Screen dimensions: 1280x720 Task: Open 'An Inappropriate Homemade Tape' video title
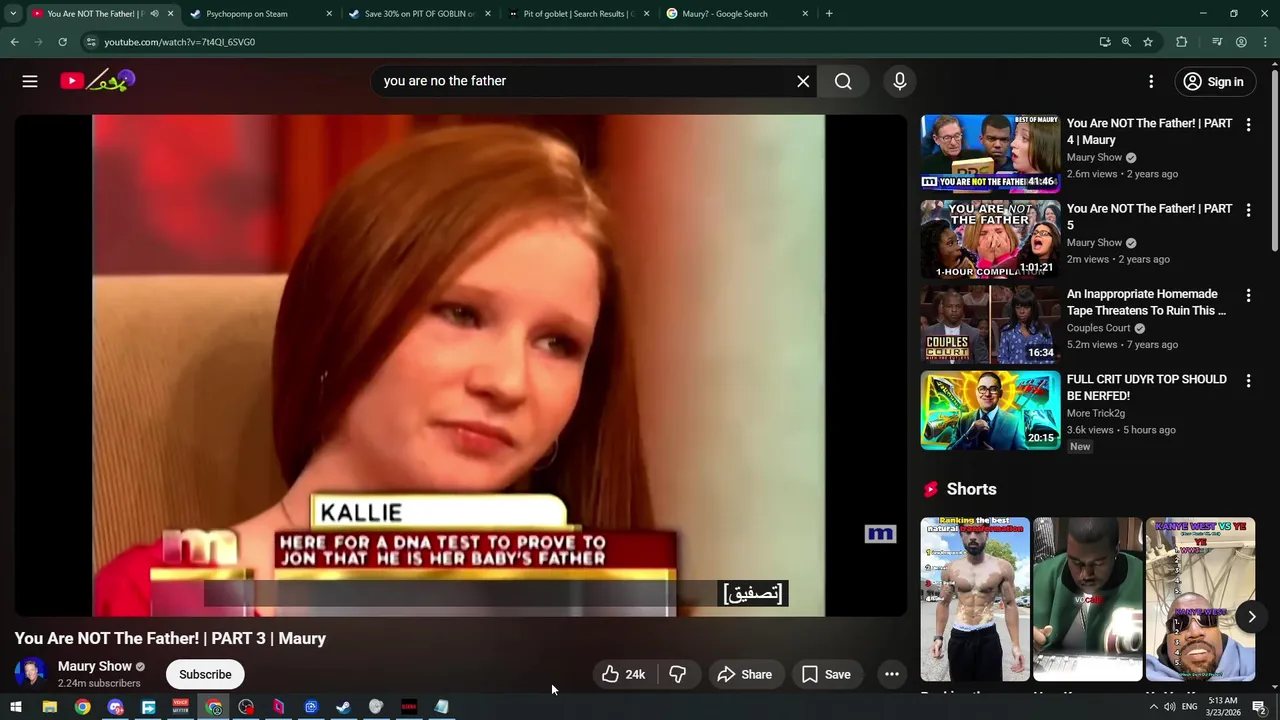[x=1146, y=302]
